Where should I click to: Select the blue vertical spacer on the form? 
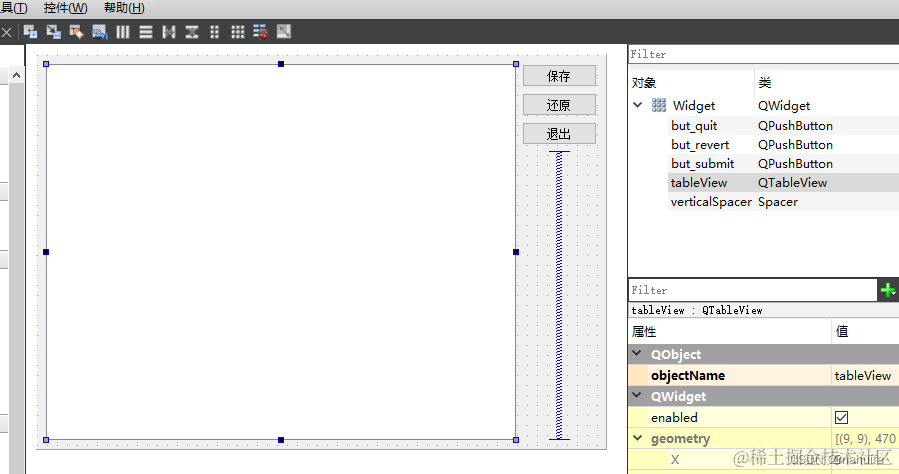point(559,295)
